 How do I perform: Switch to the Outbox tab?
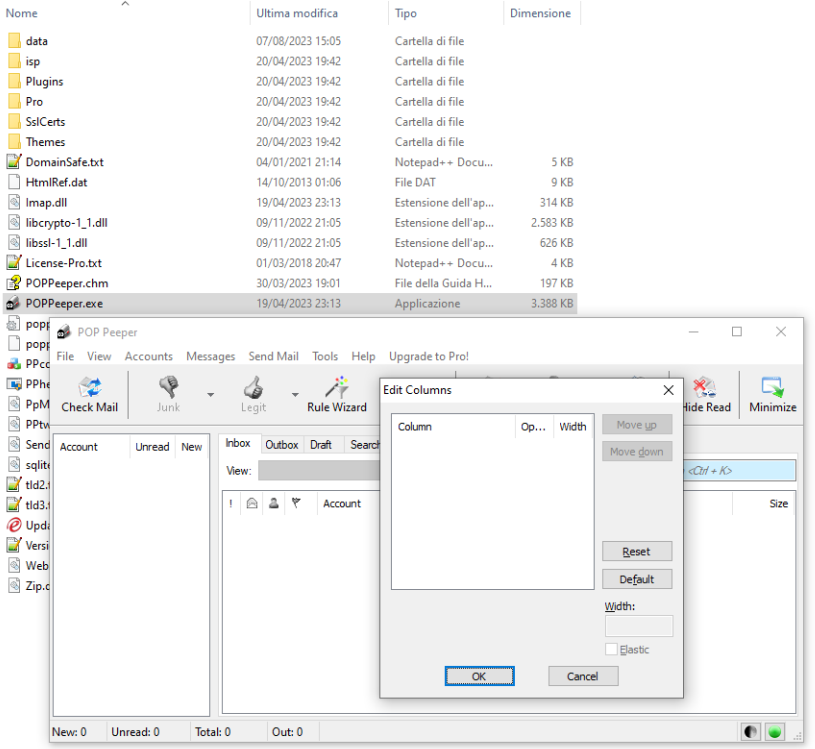coord(282,445)
